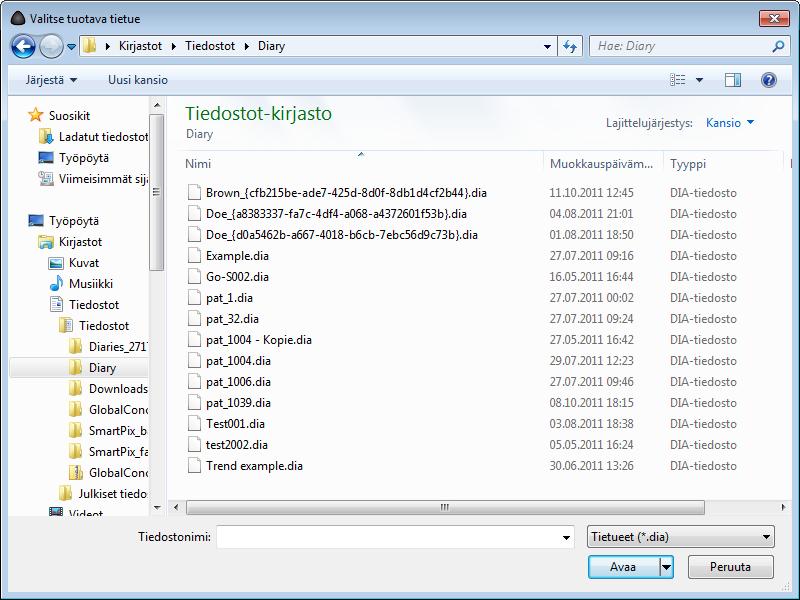Click the date 11.10.2011 12:45
The height and width of the screenshot is (600, 800).
(591, 193)
